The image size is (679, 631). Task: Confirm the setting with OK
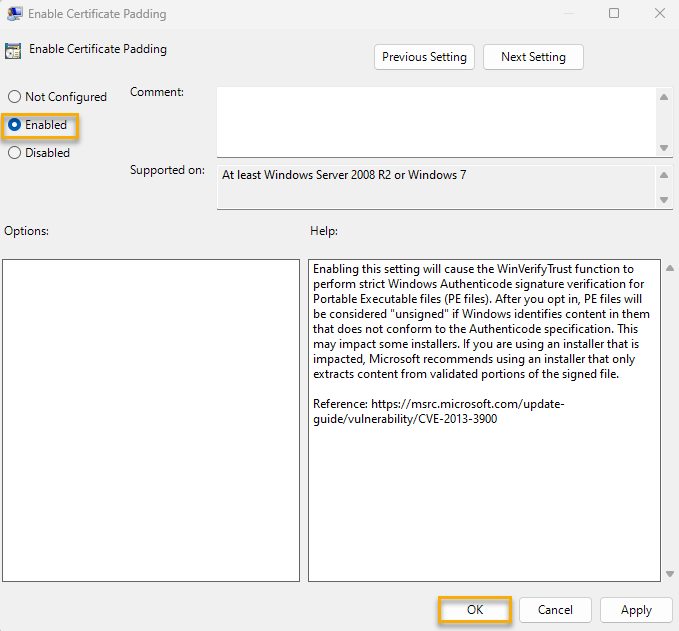(x=474, y=610)
